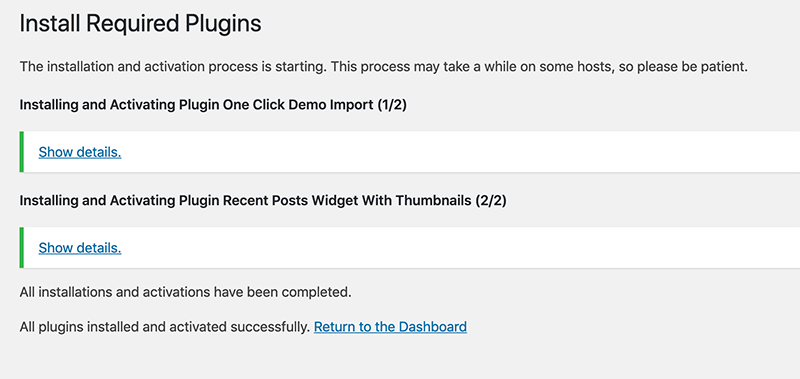
Task: Click the Install Required Plugins page heading
Action: click(140, 24)
